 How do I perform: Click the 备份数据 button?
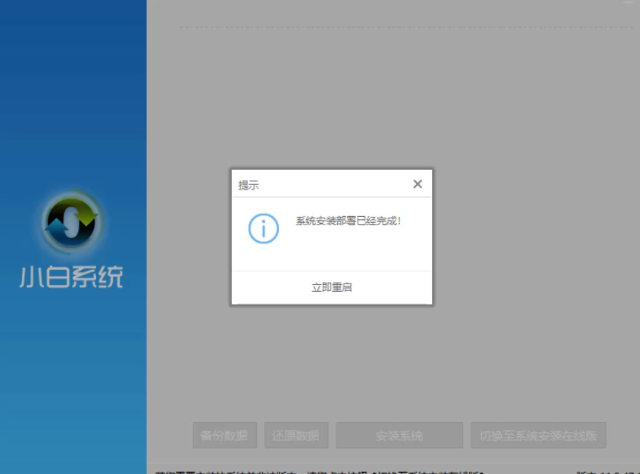(225, 436)
